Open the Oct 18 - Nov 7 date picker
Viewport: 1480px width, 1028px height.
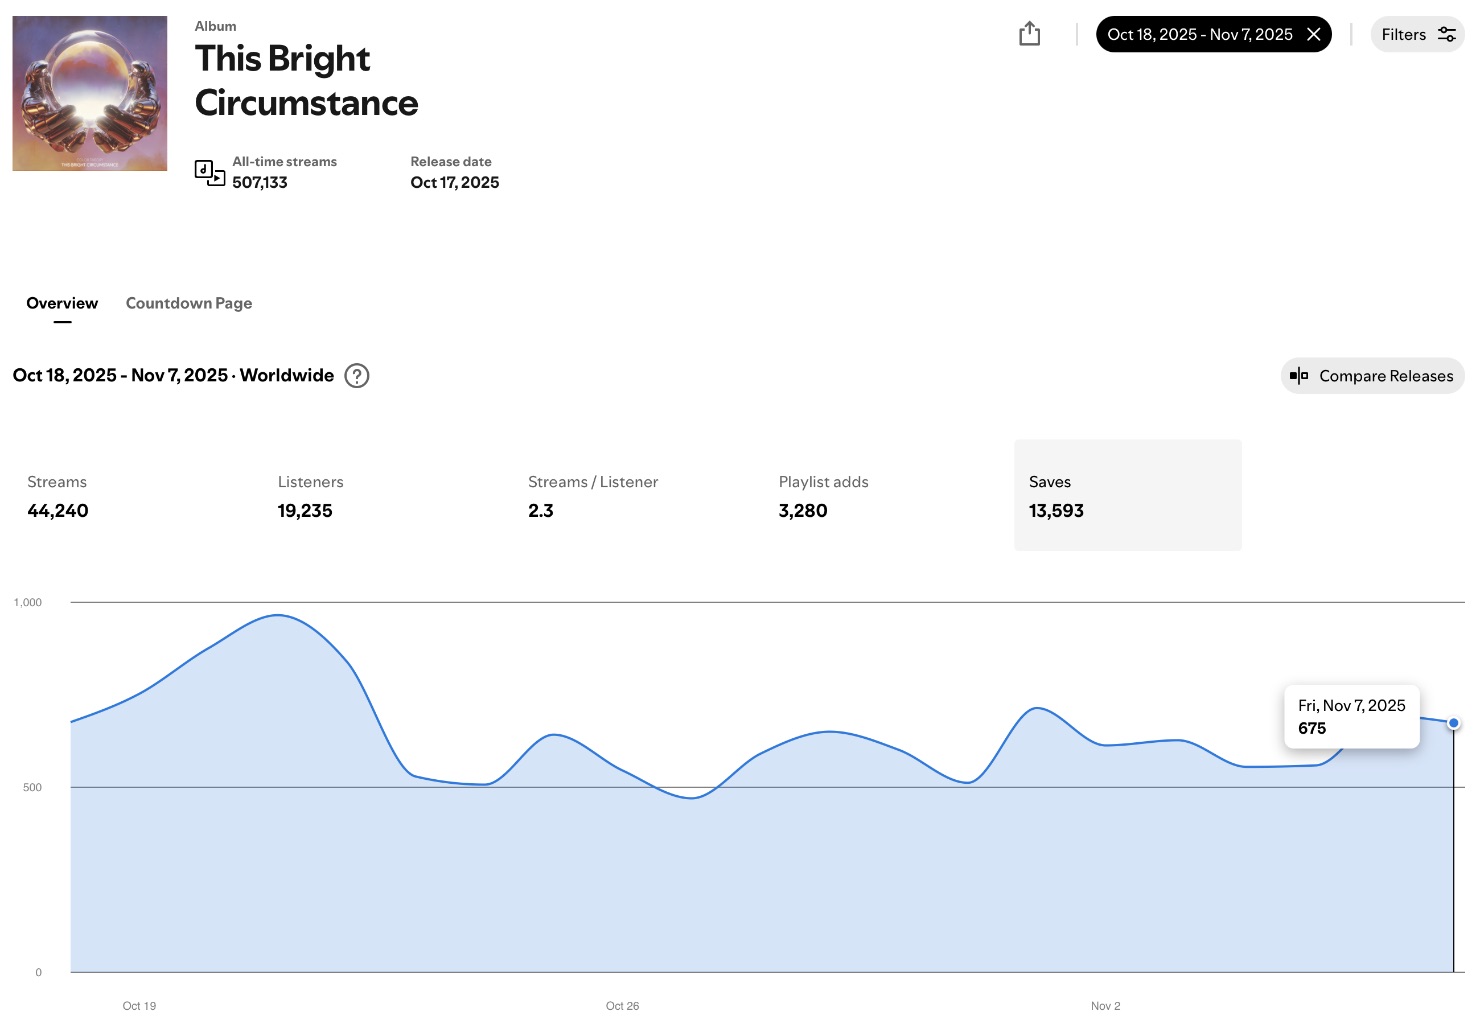(x=1199, y=35)
